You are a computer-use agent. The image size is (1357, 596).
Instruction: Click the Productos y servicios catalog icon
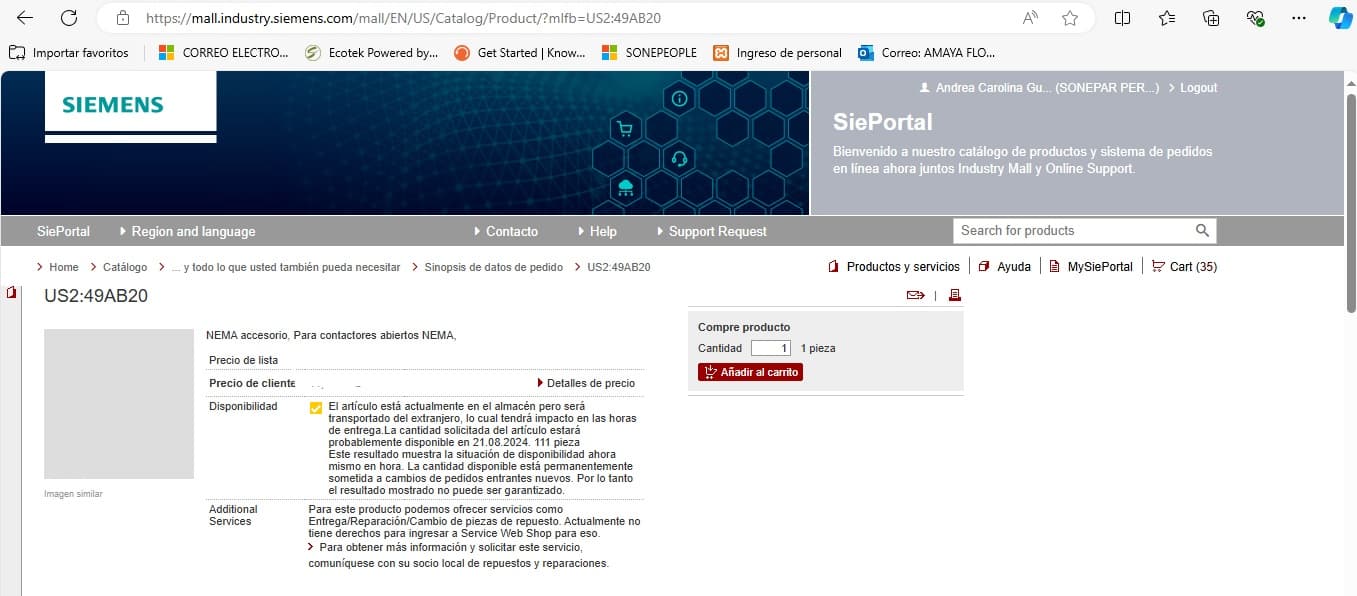[x=833, y=266]
